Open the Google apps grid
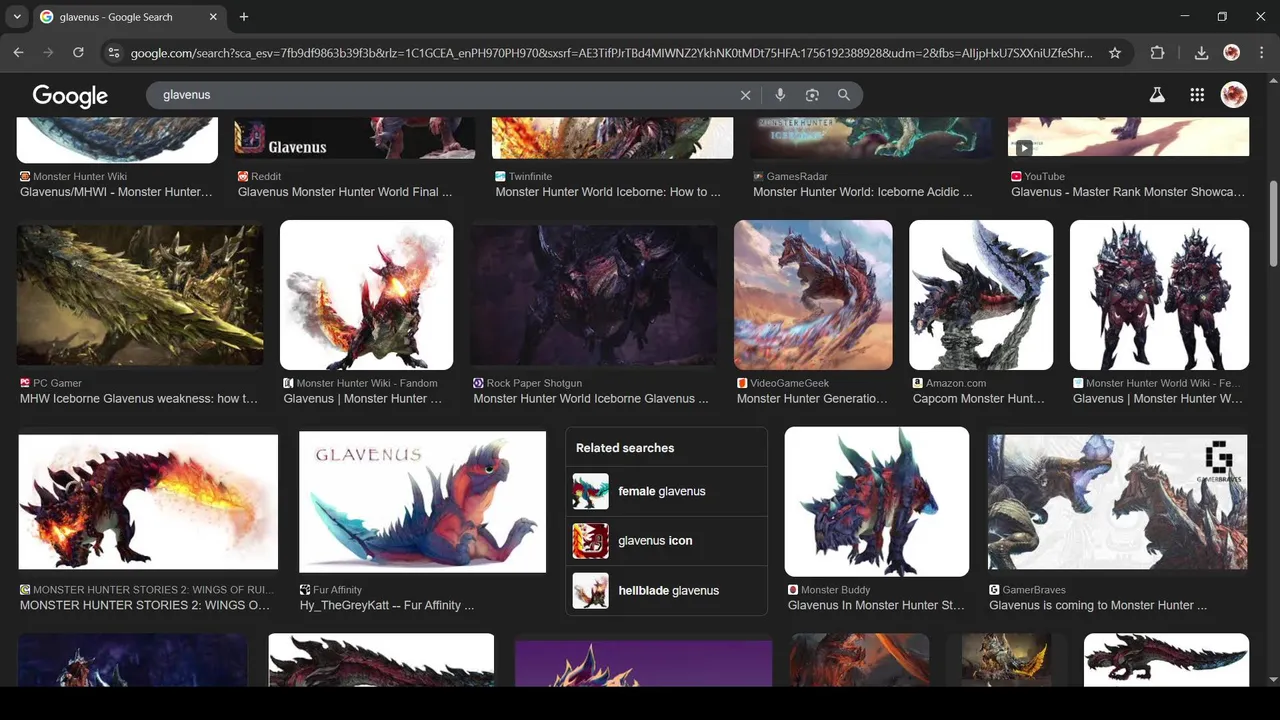The height and width of the screenshot is (720, 1280). click(x=1197, y=95)
